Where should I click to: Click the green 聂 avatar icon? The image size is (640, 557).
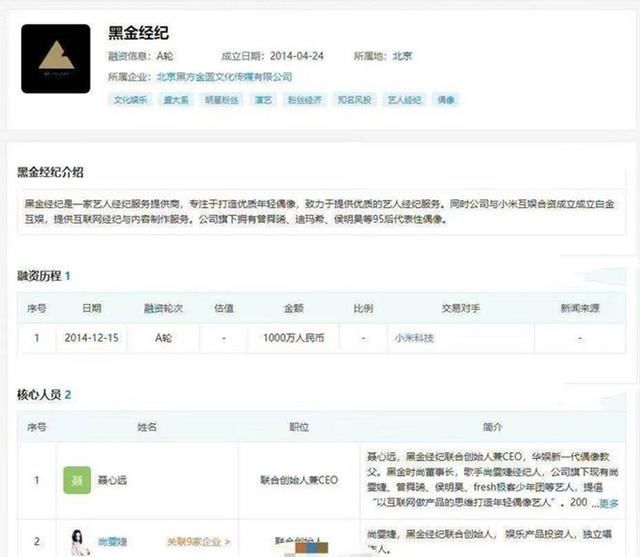click(77, 480)
